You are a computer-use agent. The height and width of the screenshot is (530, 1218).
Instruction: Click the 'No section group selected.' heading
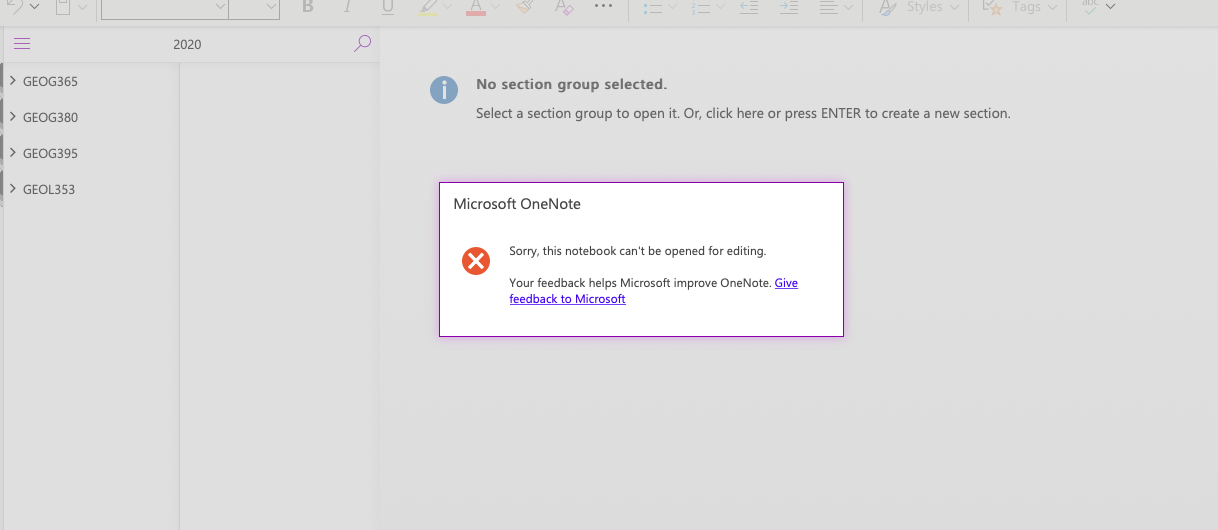[x=571, y=84]
